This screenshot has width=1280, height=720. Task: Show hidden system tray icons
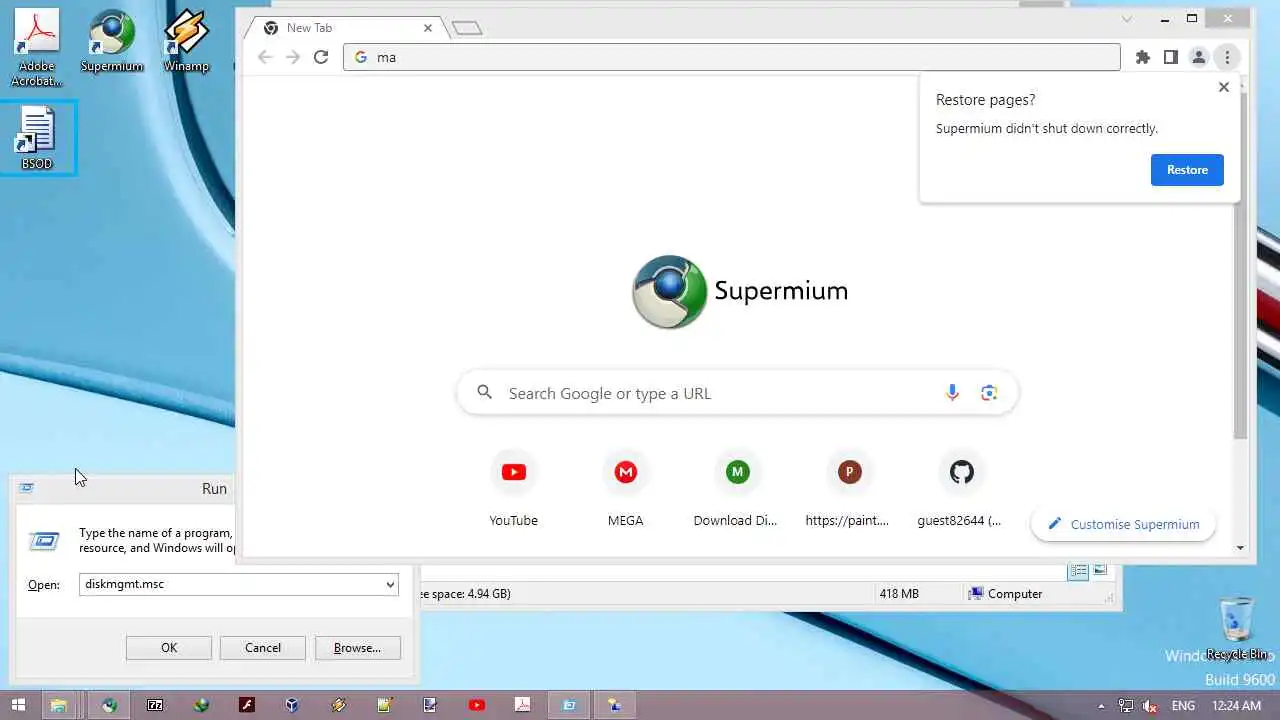click(x=1102, y=706)
